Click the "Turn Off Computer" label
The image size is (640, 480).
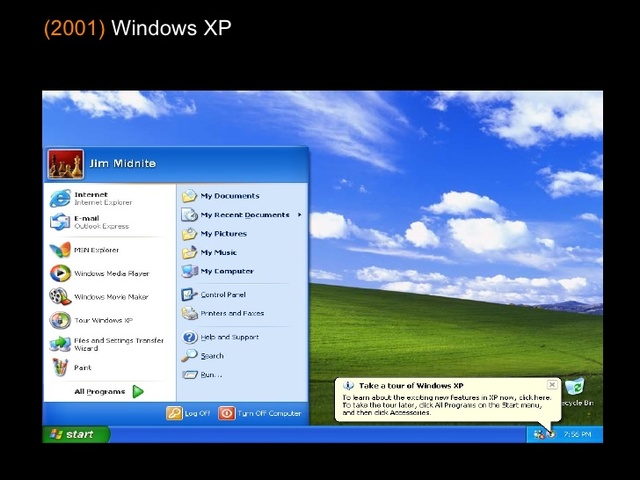[269, 413]
